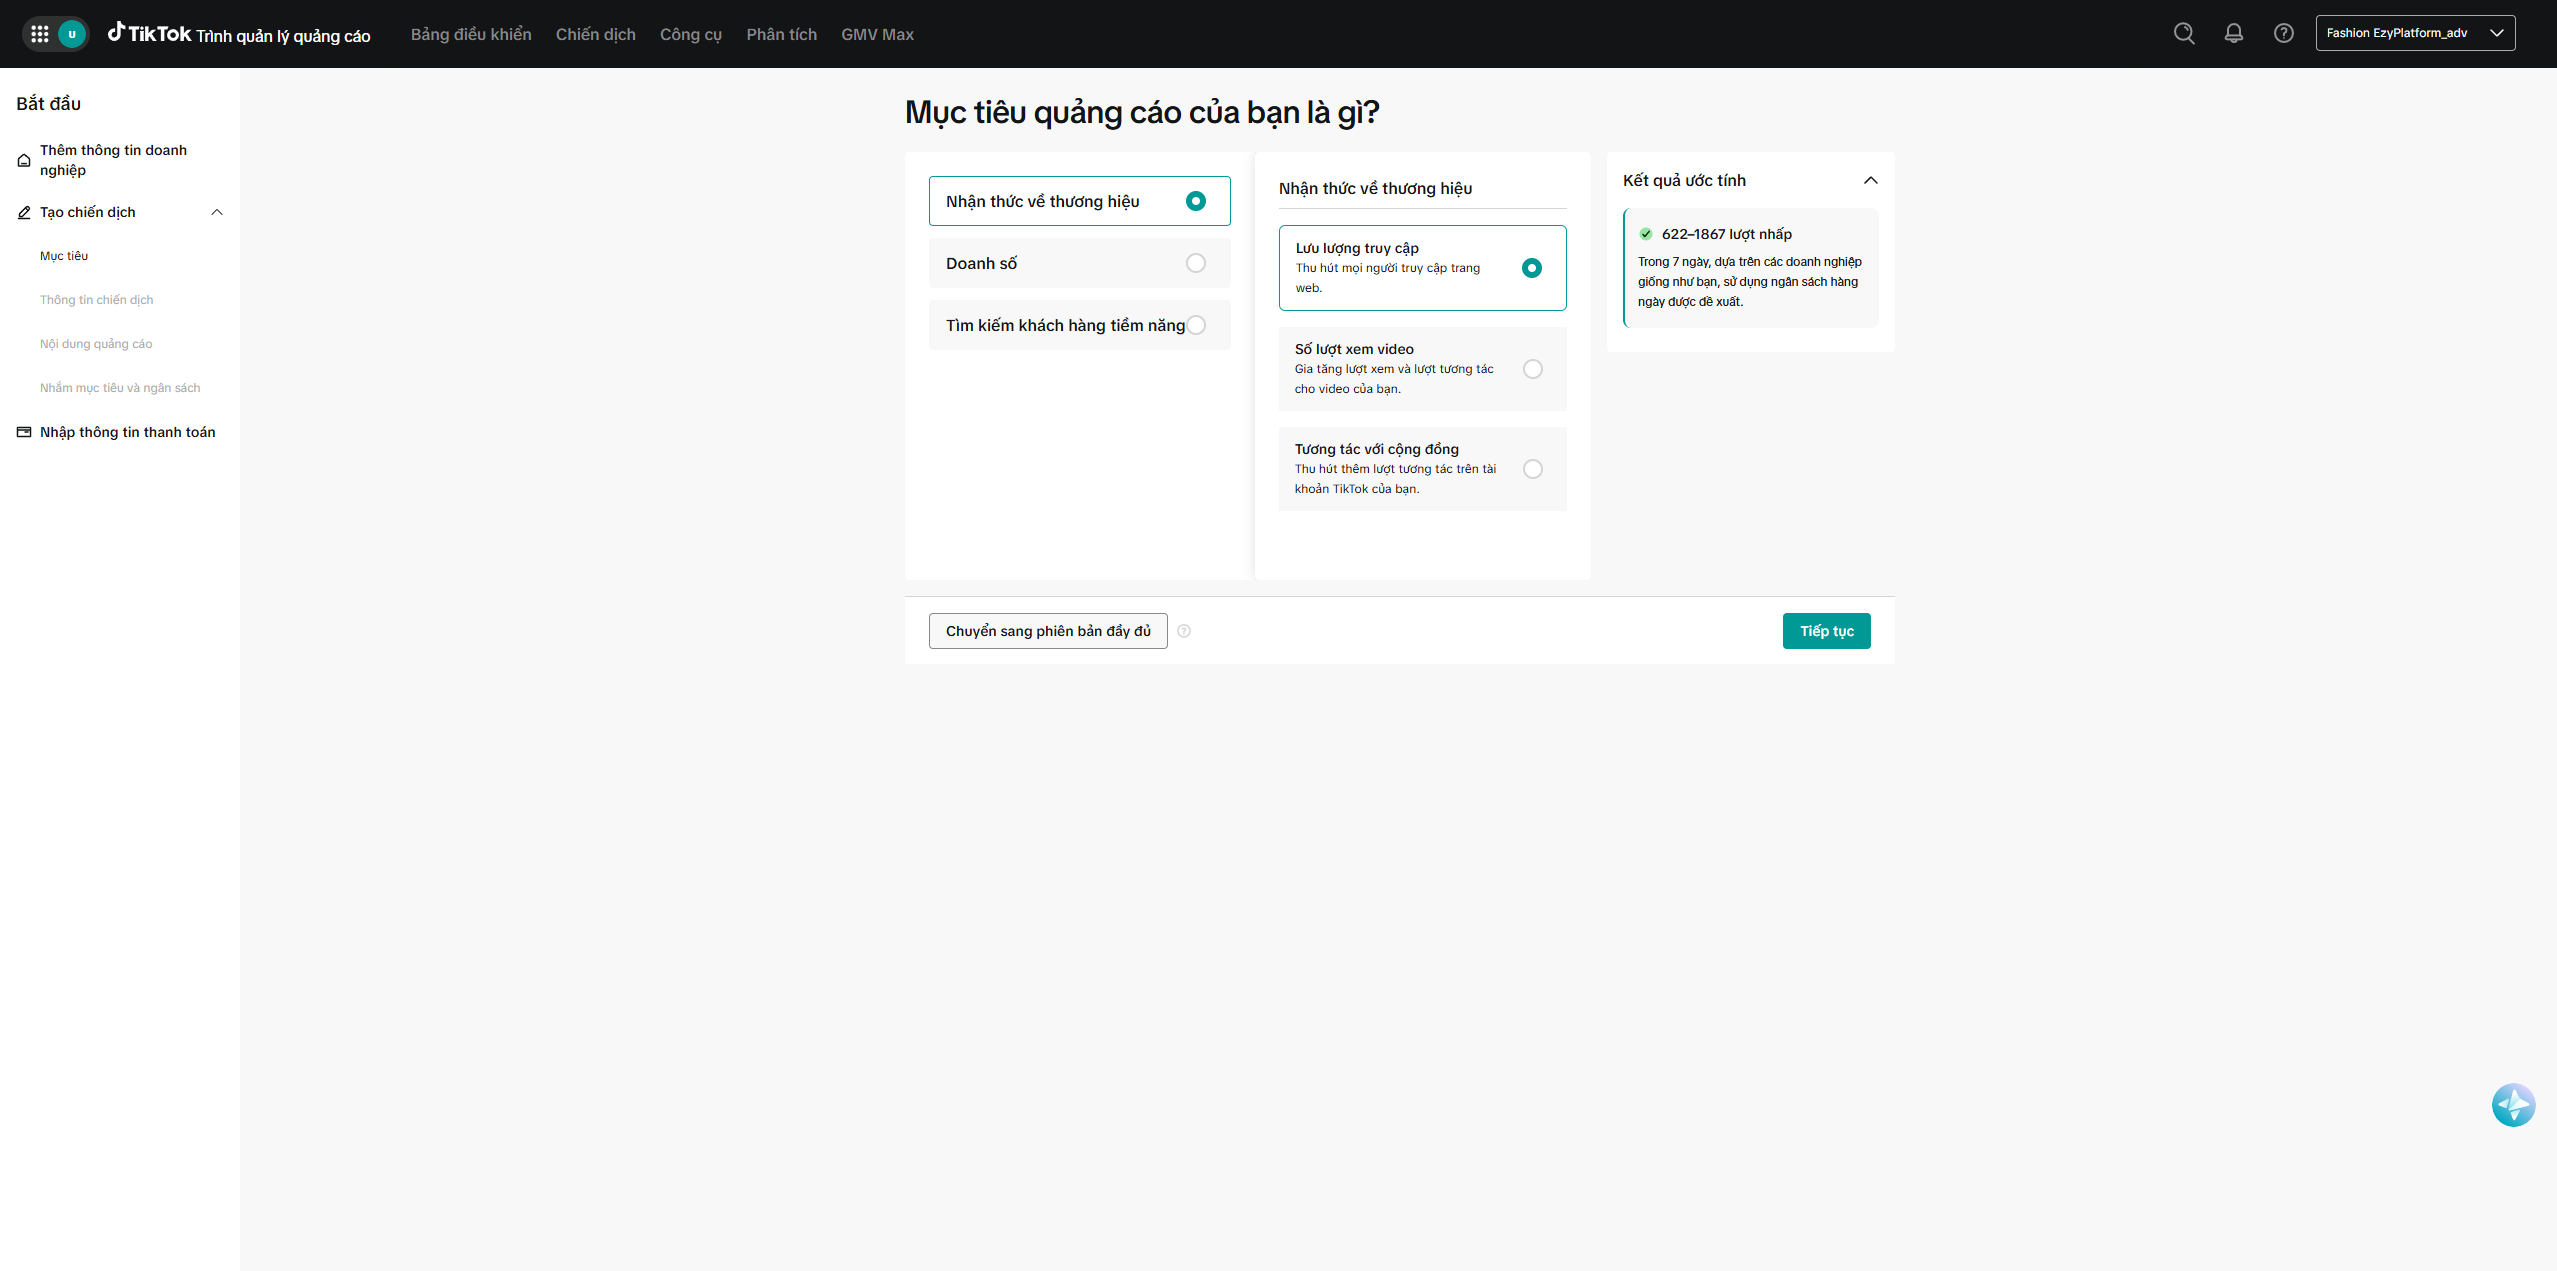Select Doanh số radio option
Image resolution: width=2557 pixels, height=1271 pixels.
1196,263
